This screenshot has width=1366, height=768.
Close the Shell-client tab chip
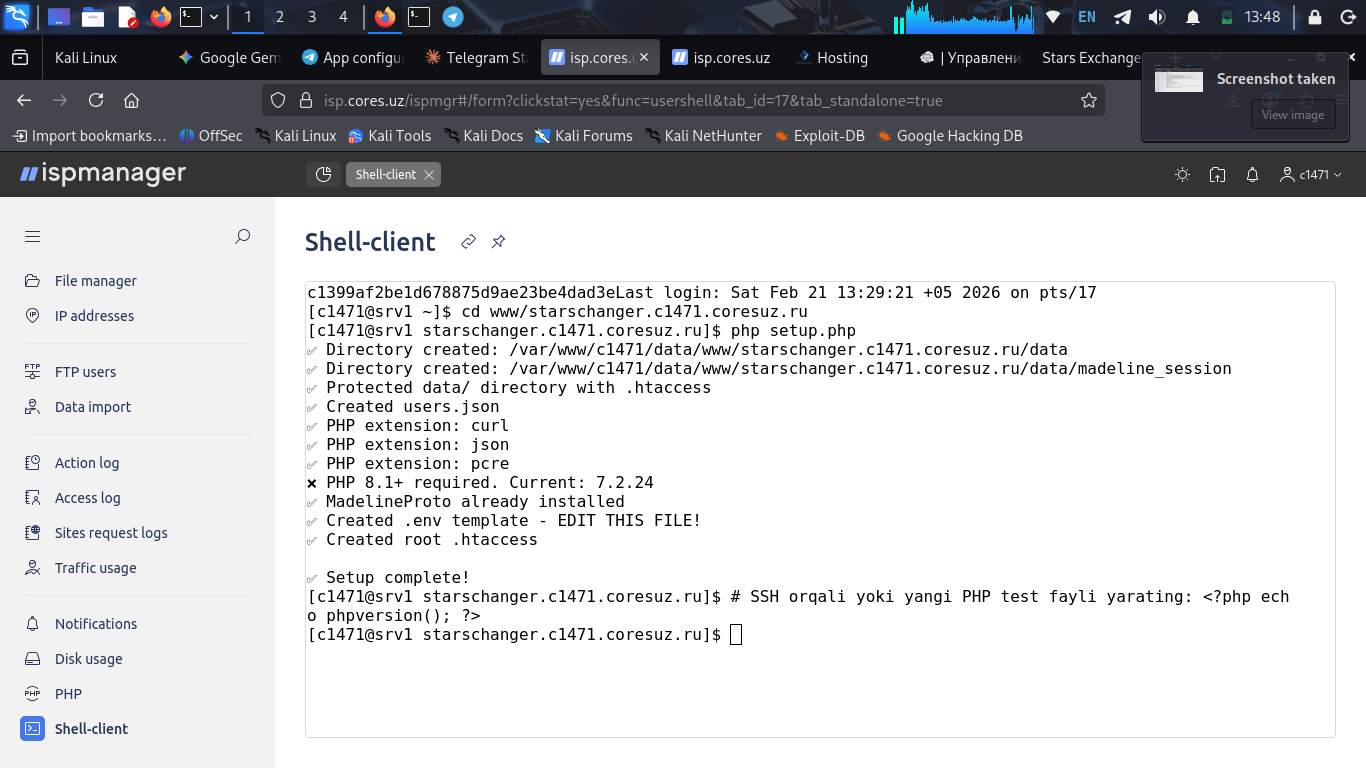(x=429, y=175)
